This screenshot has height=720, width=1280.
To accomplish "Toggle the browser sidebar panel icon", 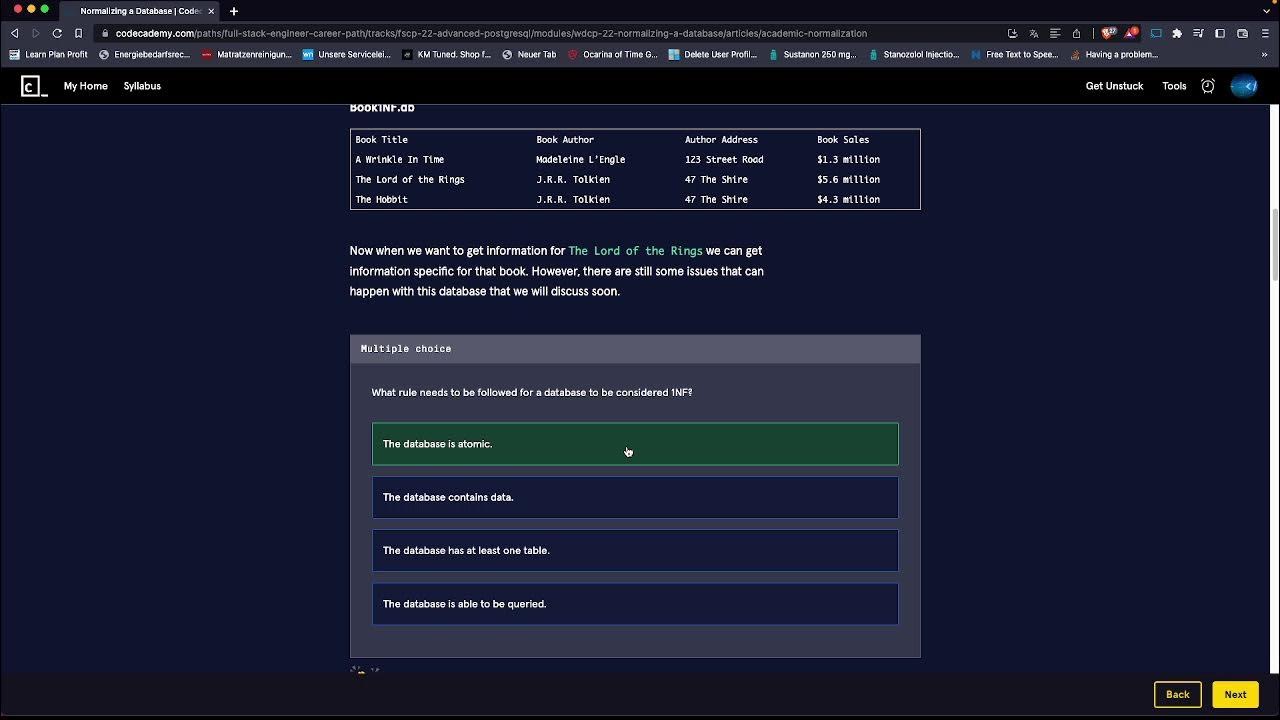I will click(1220, 33).
